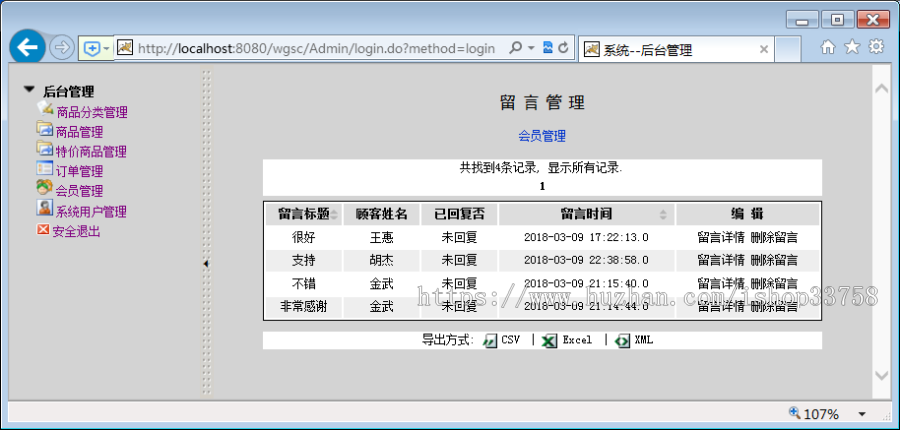Click the blue 会员管理 link under the title
This screenshot has width=900, height=430.
[542, 136]
